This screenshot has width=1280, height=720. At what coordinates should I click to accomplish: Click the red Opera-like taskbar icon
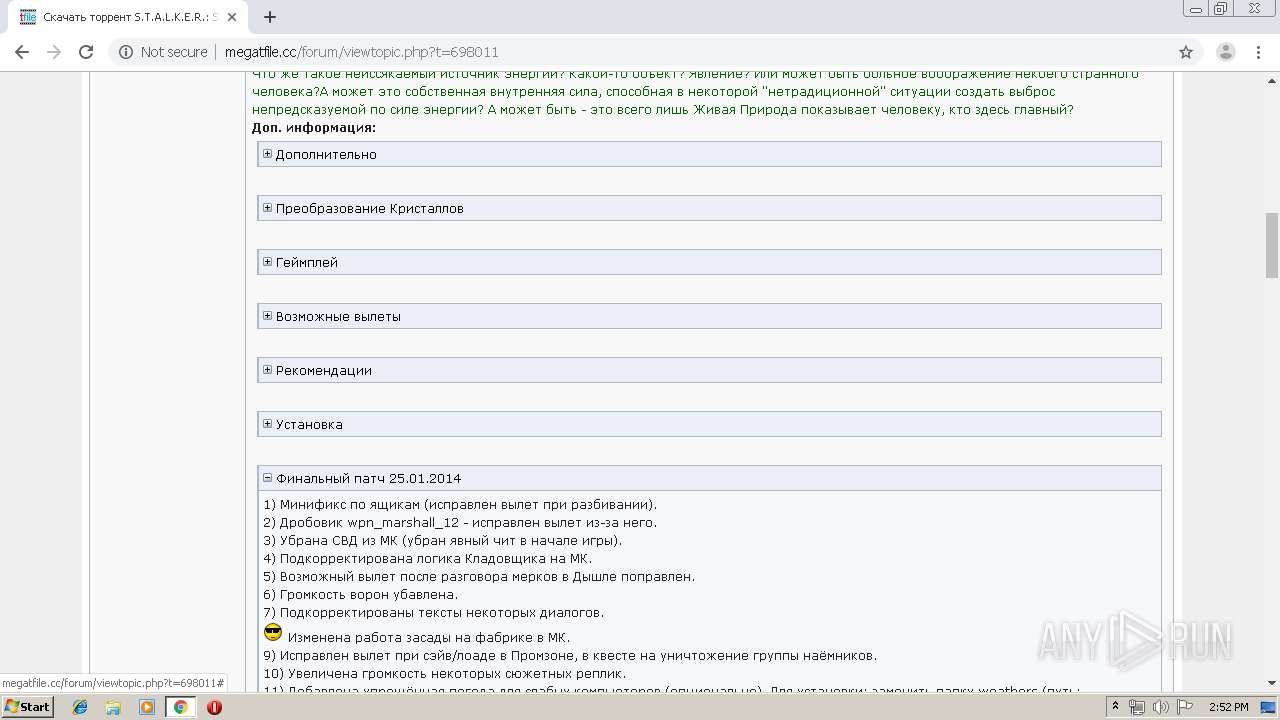[x=214, y=707]
